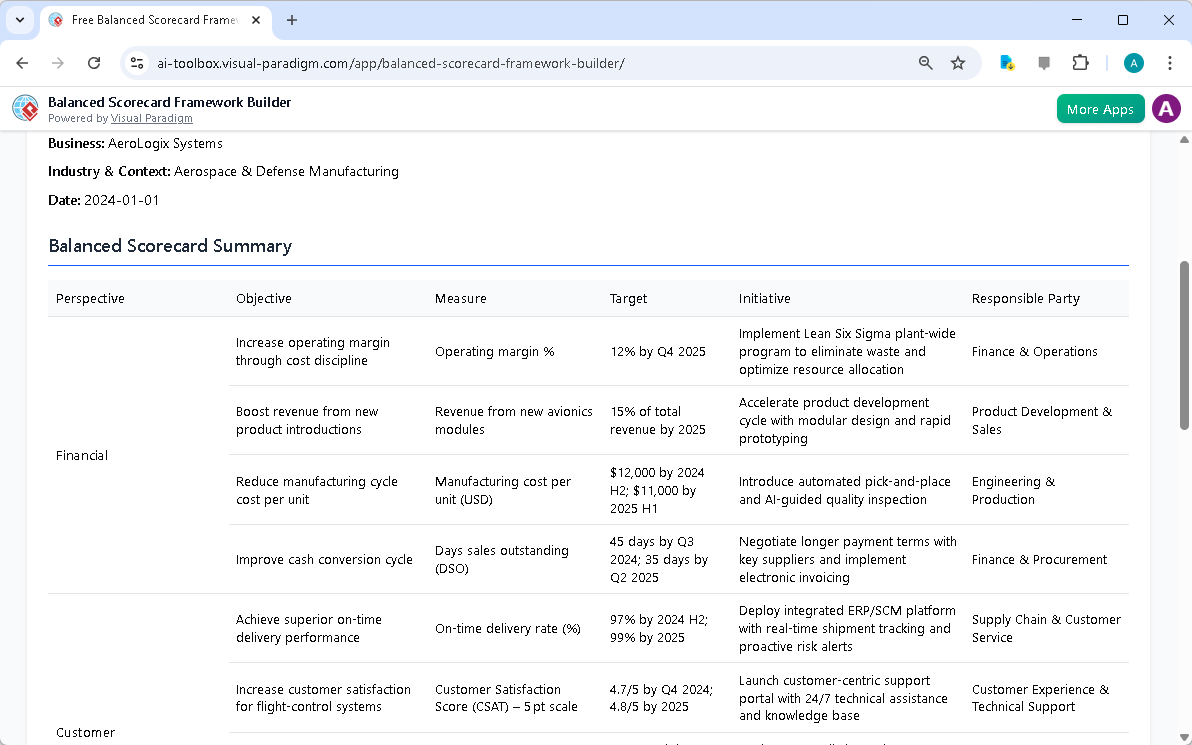This screenshot has width=1192, height=745.
Task: Open the in-page zoom magnifier icon
Action: (925, 62)
